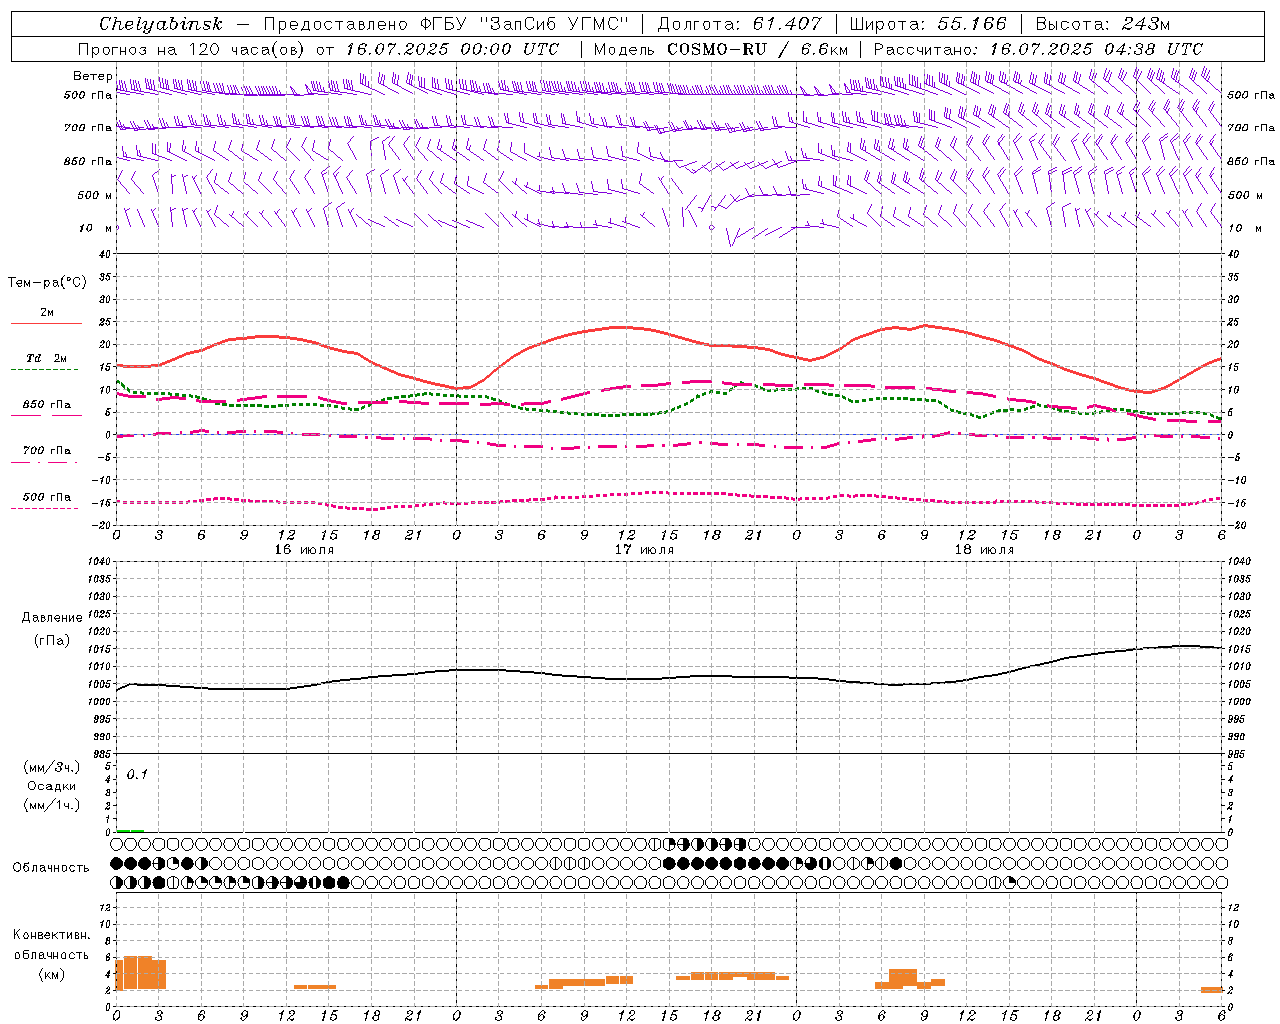
Task: Click '700 гПа' entry in temperature legend
Action: tap(46, 451)
